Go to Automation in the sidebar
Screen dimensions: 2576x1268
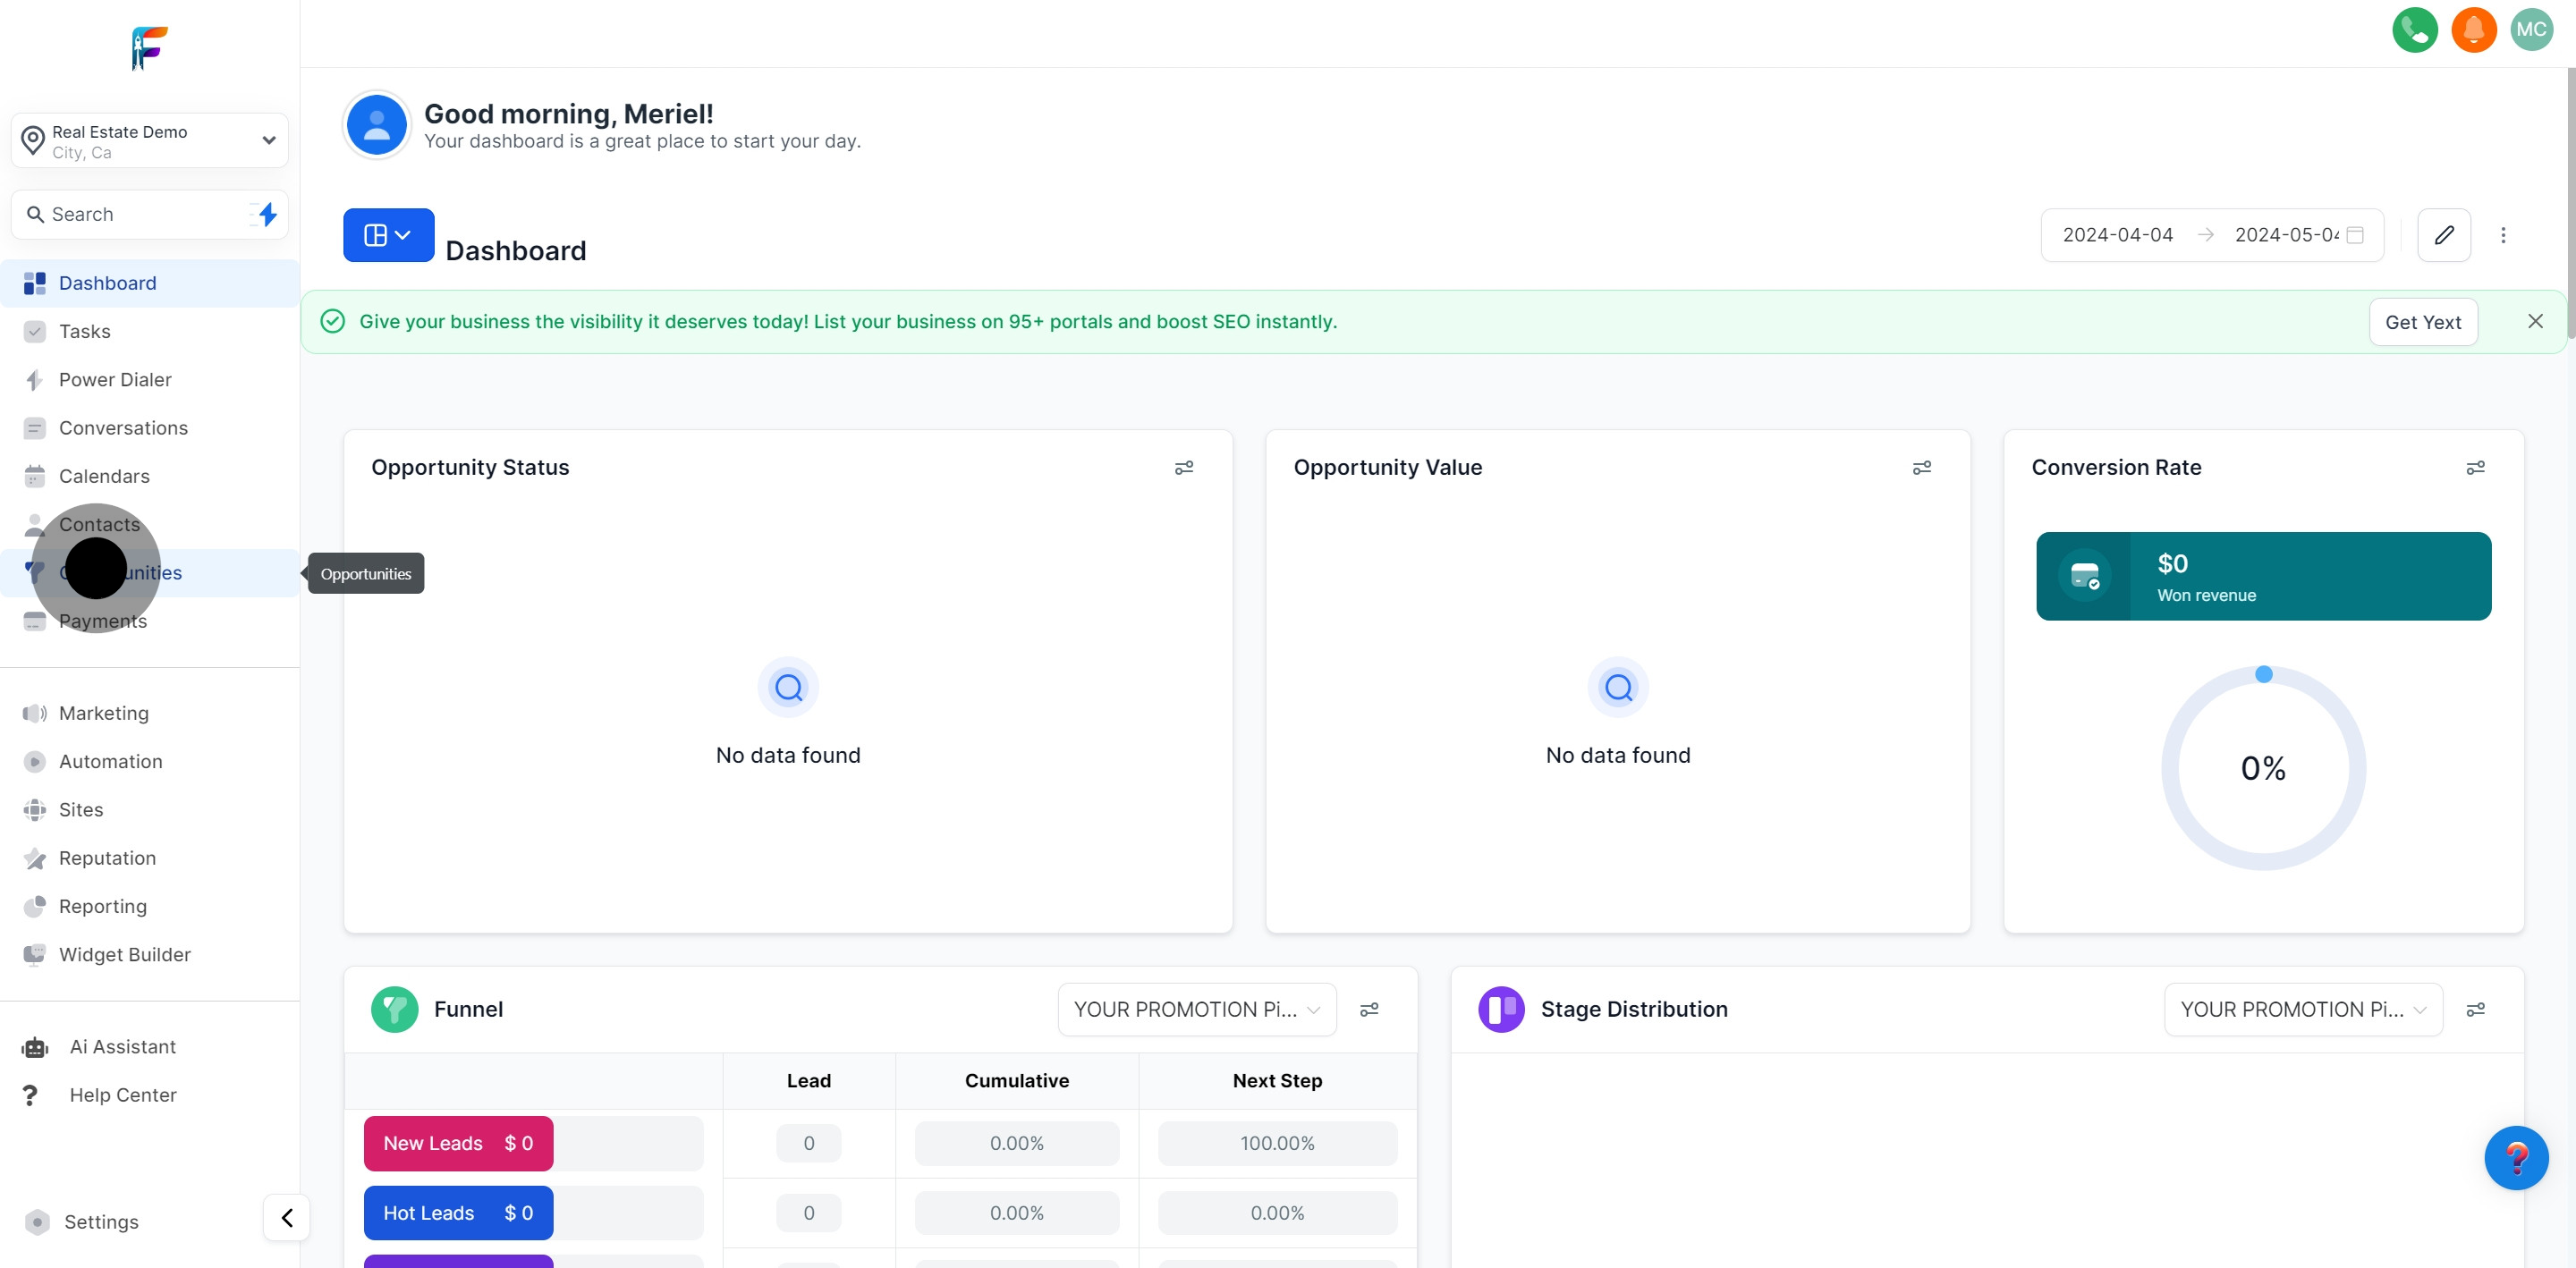tap(110, 761)
